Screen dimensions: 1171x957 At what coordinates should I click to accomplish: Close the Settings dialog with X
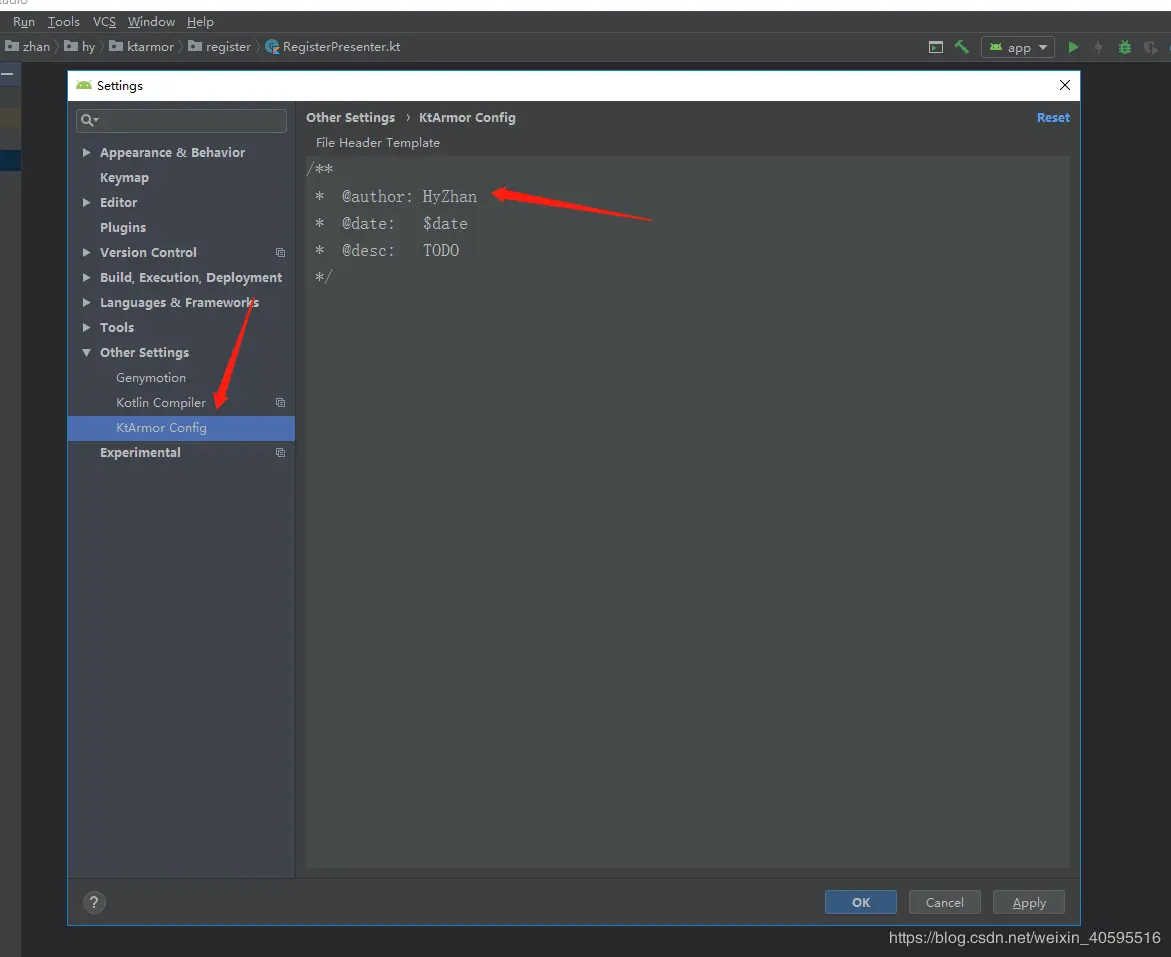click(x=1065, y=85)
